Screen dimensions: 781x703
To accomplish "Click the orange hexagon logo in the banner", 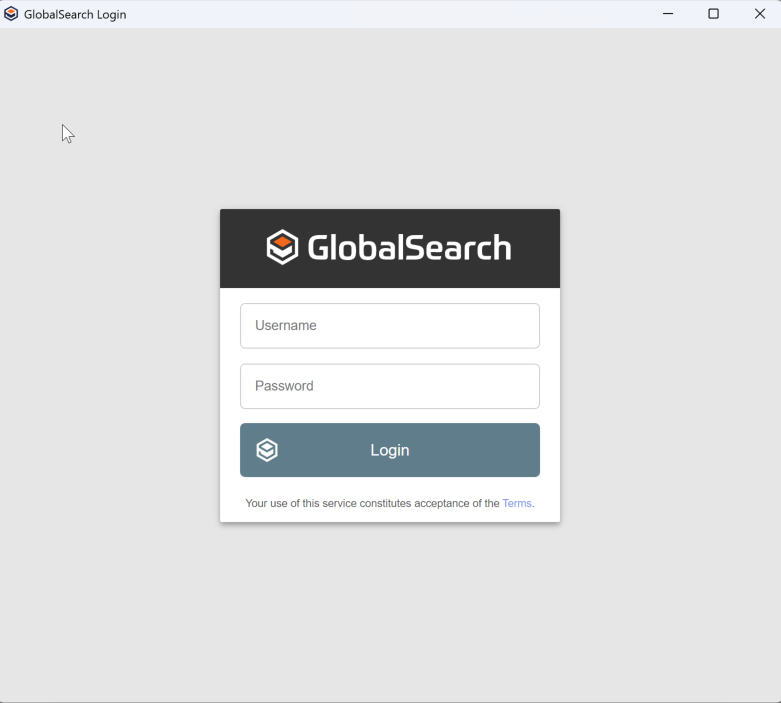I will [283, 247].
